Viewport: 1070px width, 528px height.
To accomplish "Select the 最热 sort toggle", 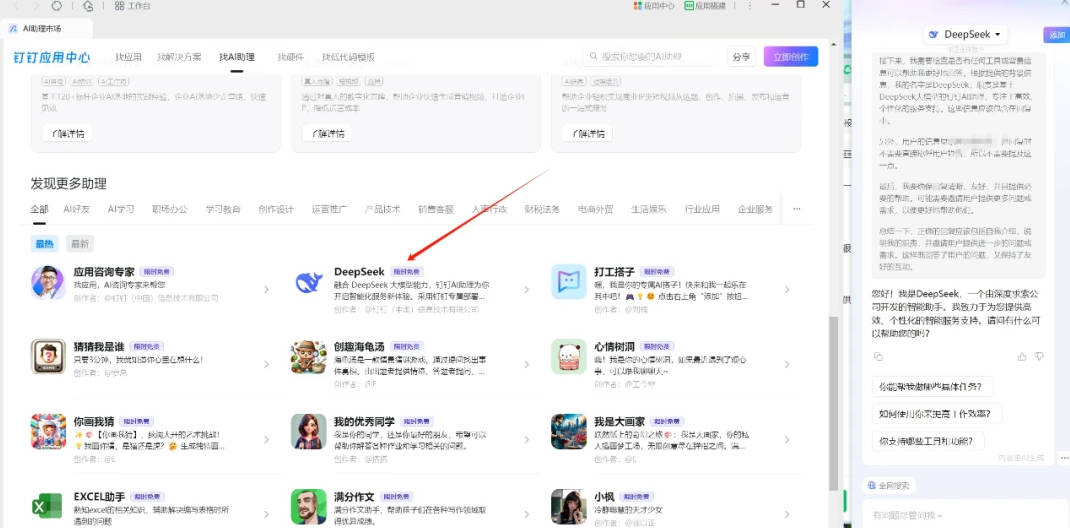I will [44, 244].
